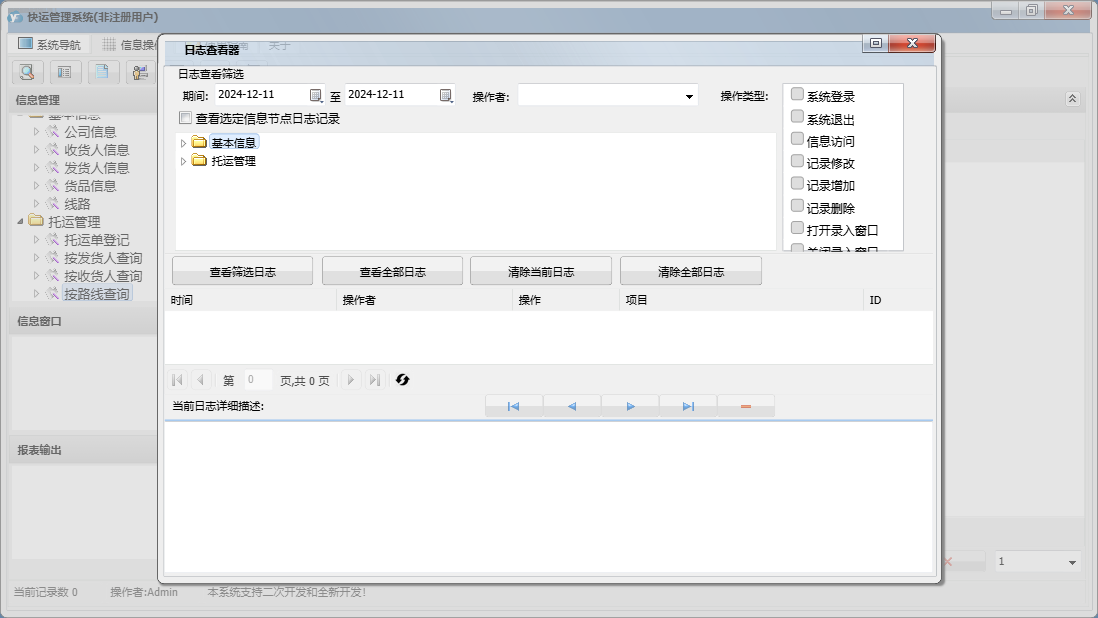Image resolution: width=1098 pixels, height=618 pixels.
Task: Go to last page of log list
Action: 375,379
